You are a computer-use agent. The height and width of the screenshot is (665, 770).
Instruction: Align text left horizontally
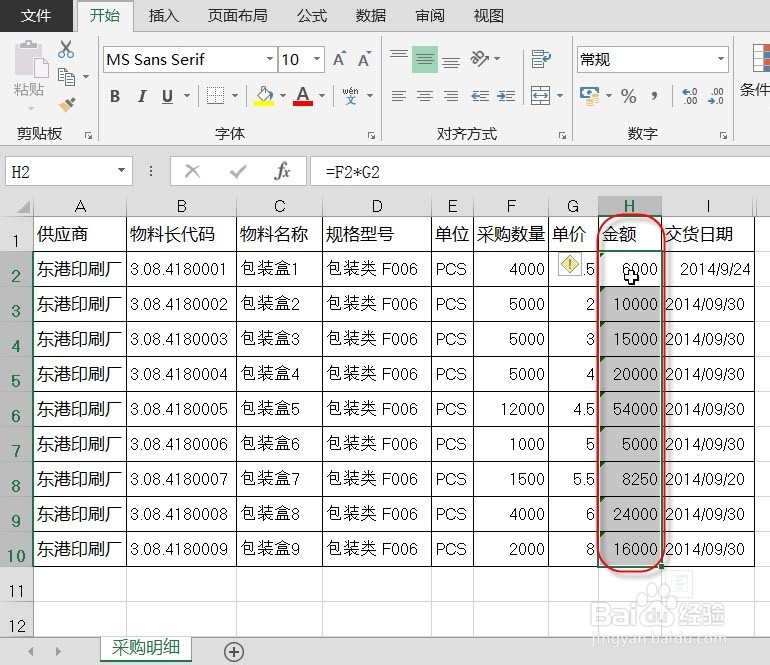point(399,96)
